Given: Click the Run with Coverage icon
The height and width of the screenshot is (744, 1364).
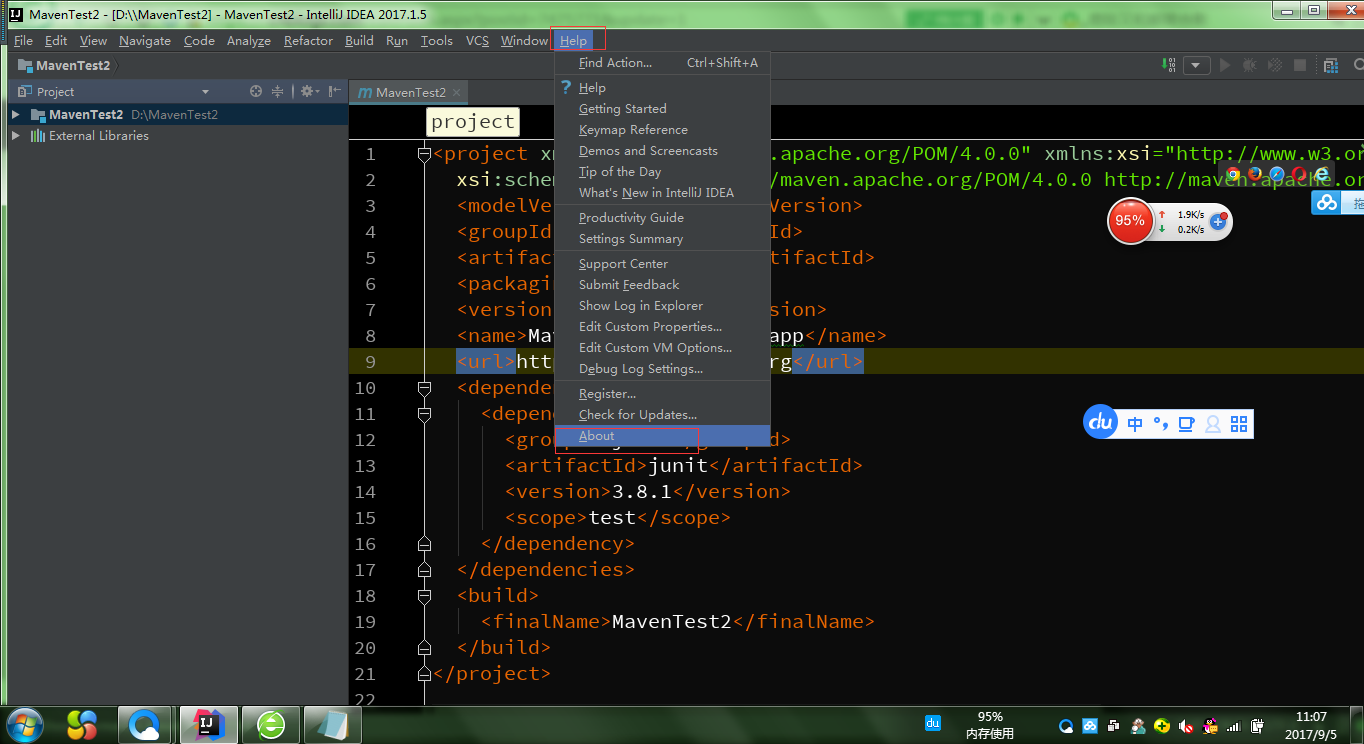Looking at the screenshot, I should click(x=1275, y=65).
